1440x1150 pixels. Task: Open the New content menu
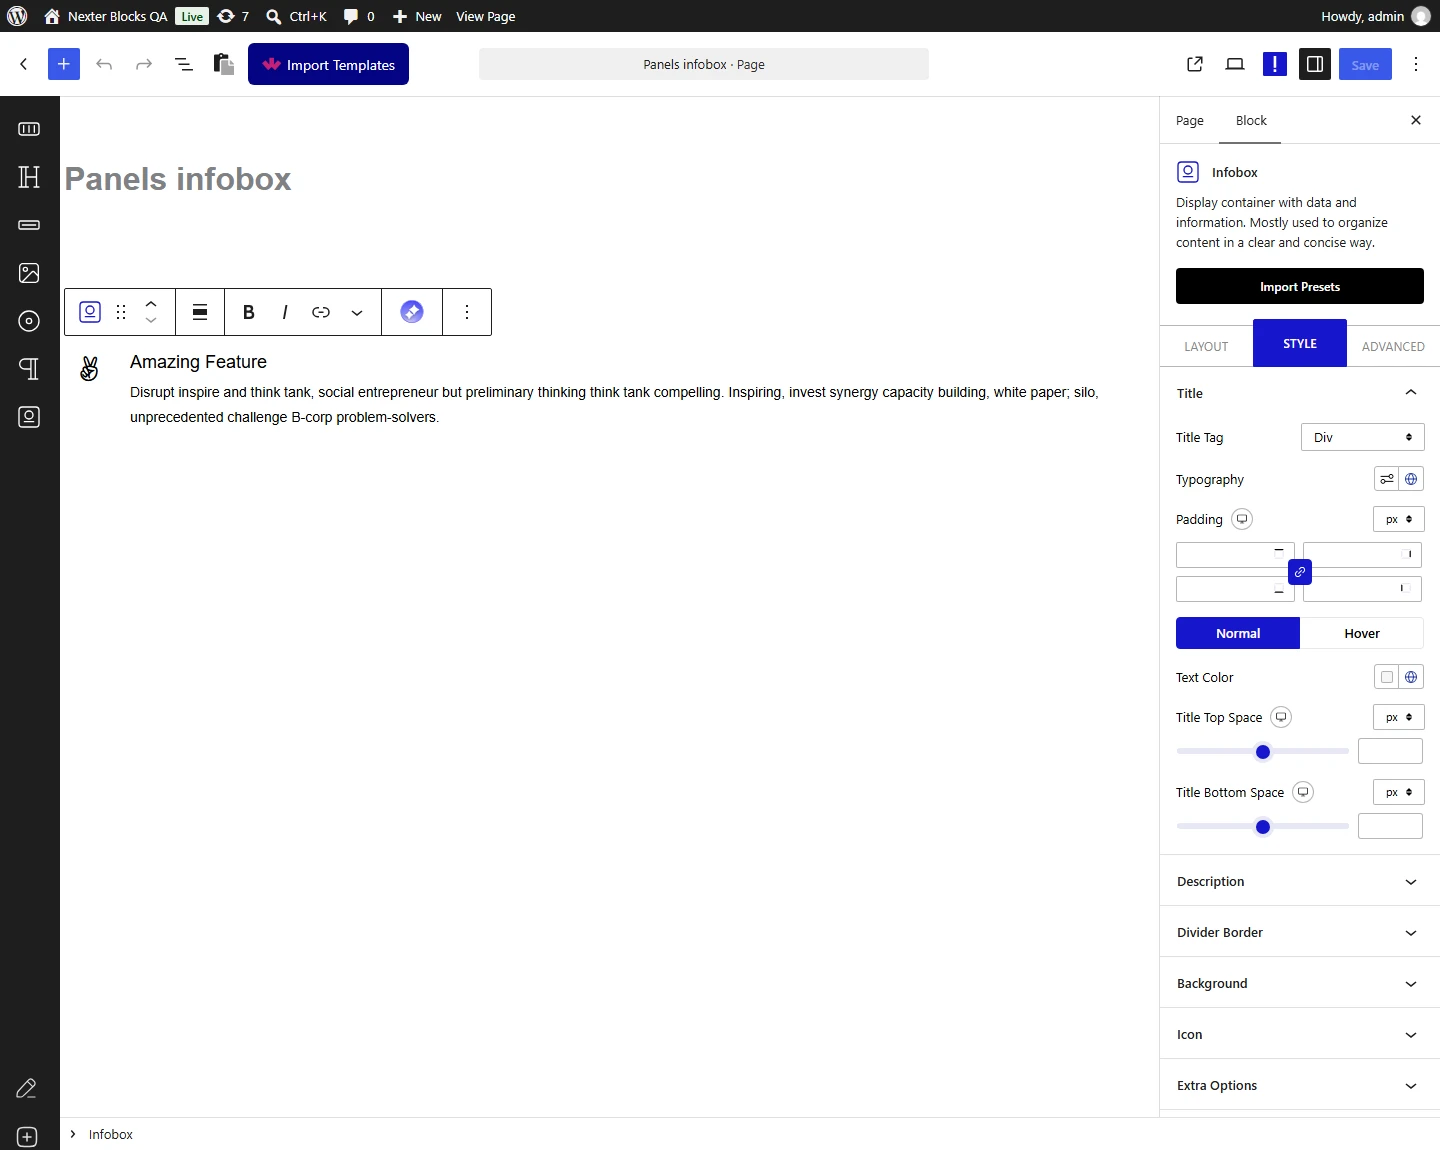pyautogui.click(x=417, y=16)
